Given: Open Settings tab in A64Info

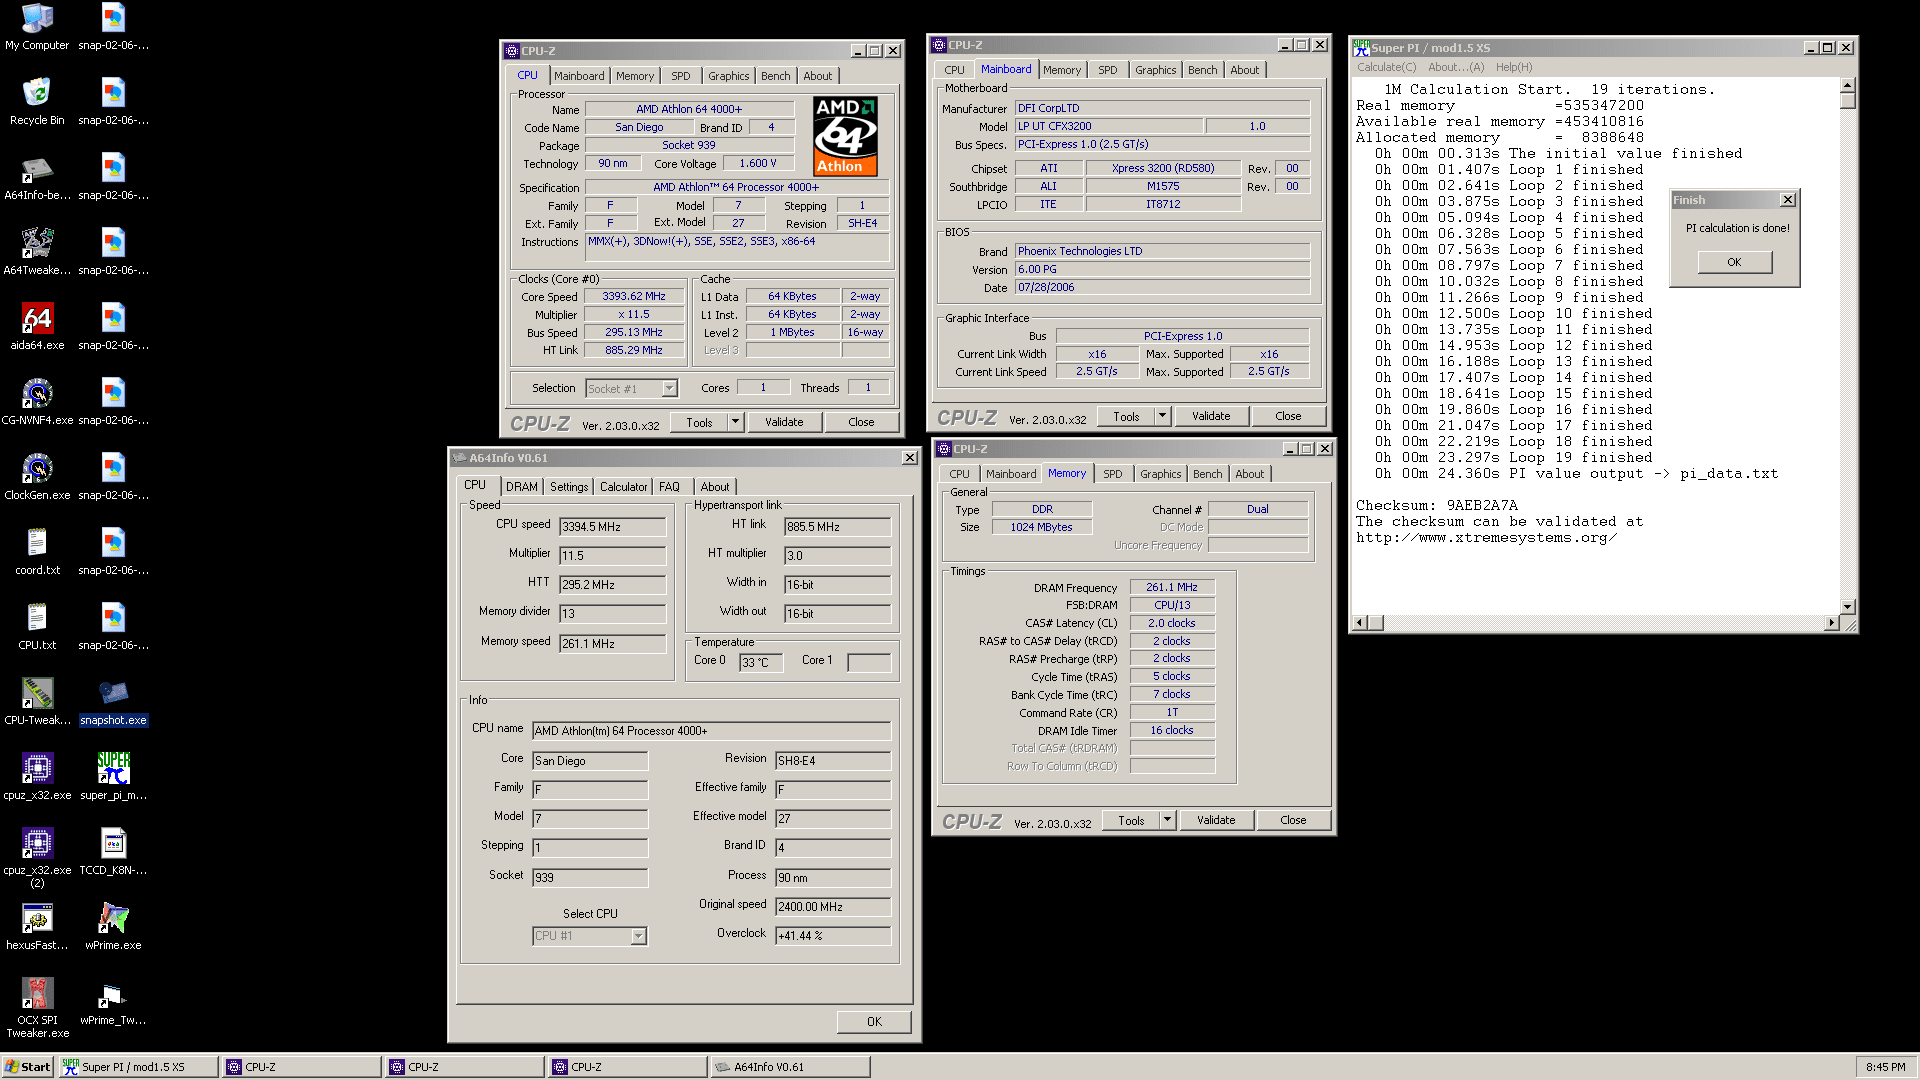Looking at the screenshot, I should (569, 487).
